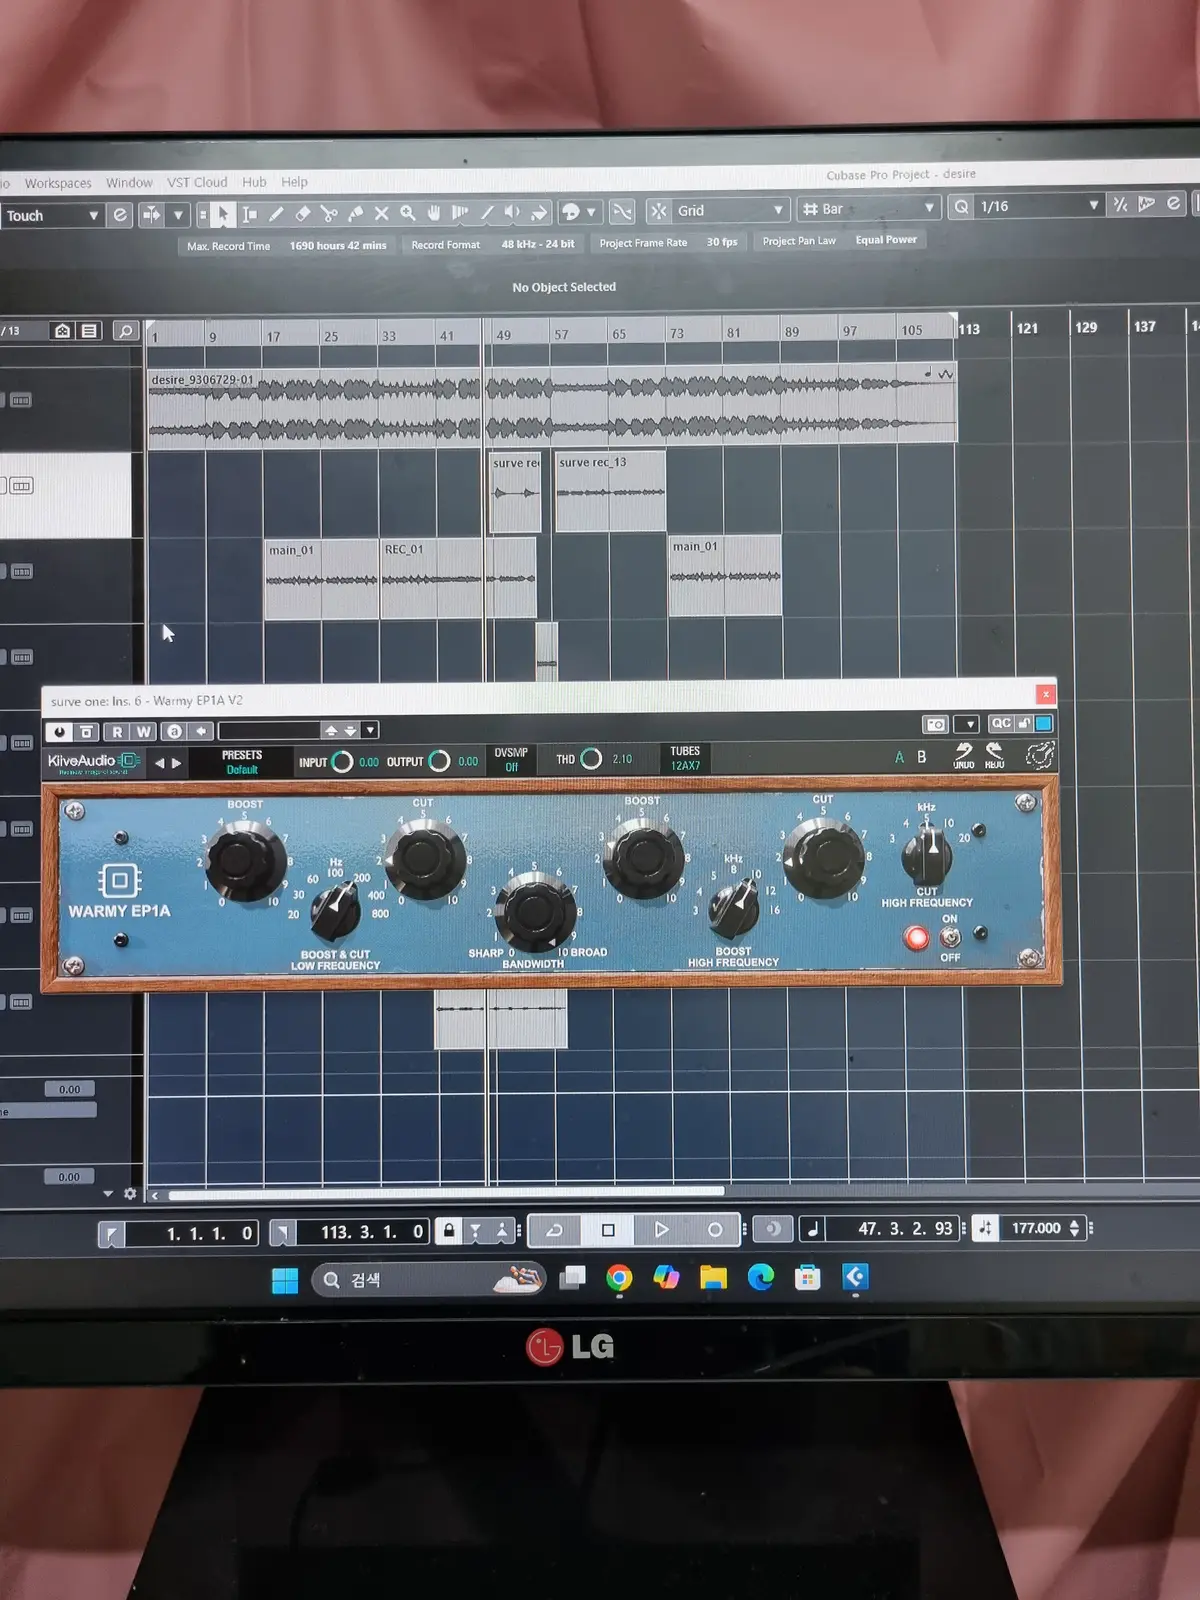The image size is (1200, 1600).
Task: Toggle the plugin QC quick controls button
Action: (x=1001, y=723)
